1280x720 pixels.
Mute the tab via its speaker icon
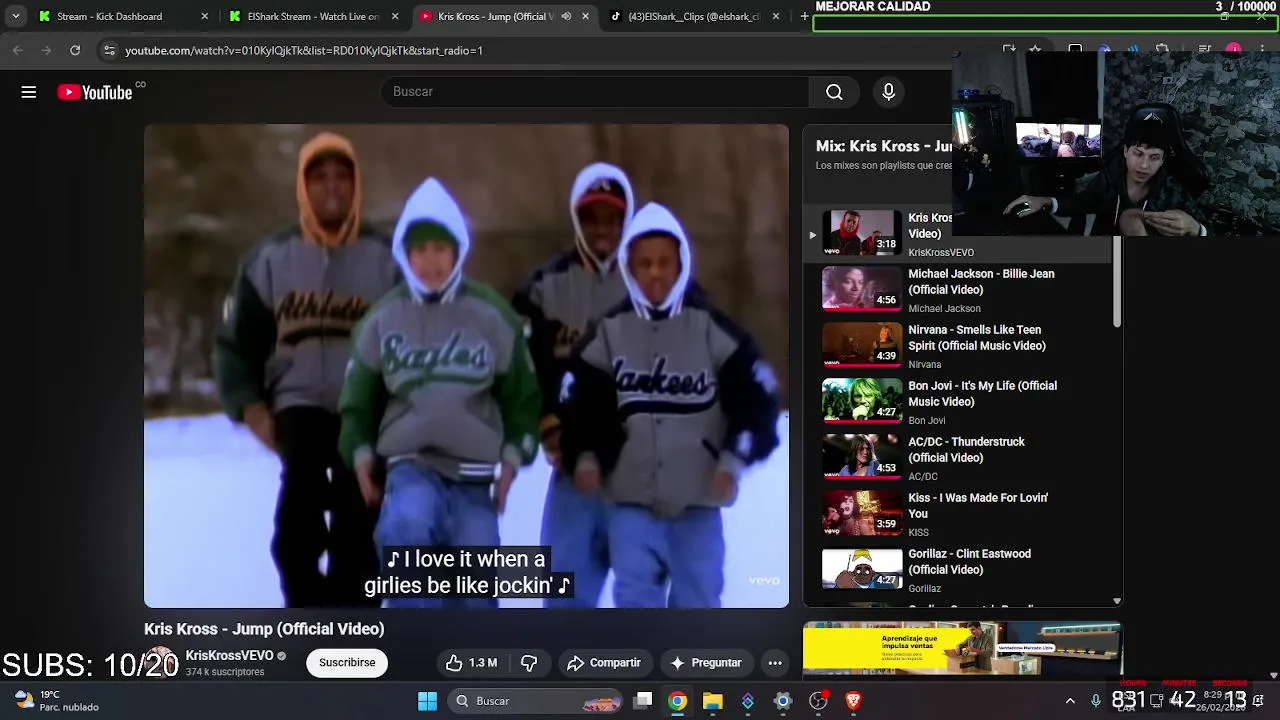566,16
